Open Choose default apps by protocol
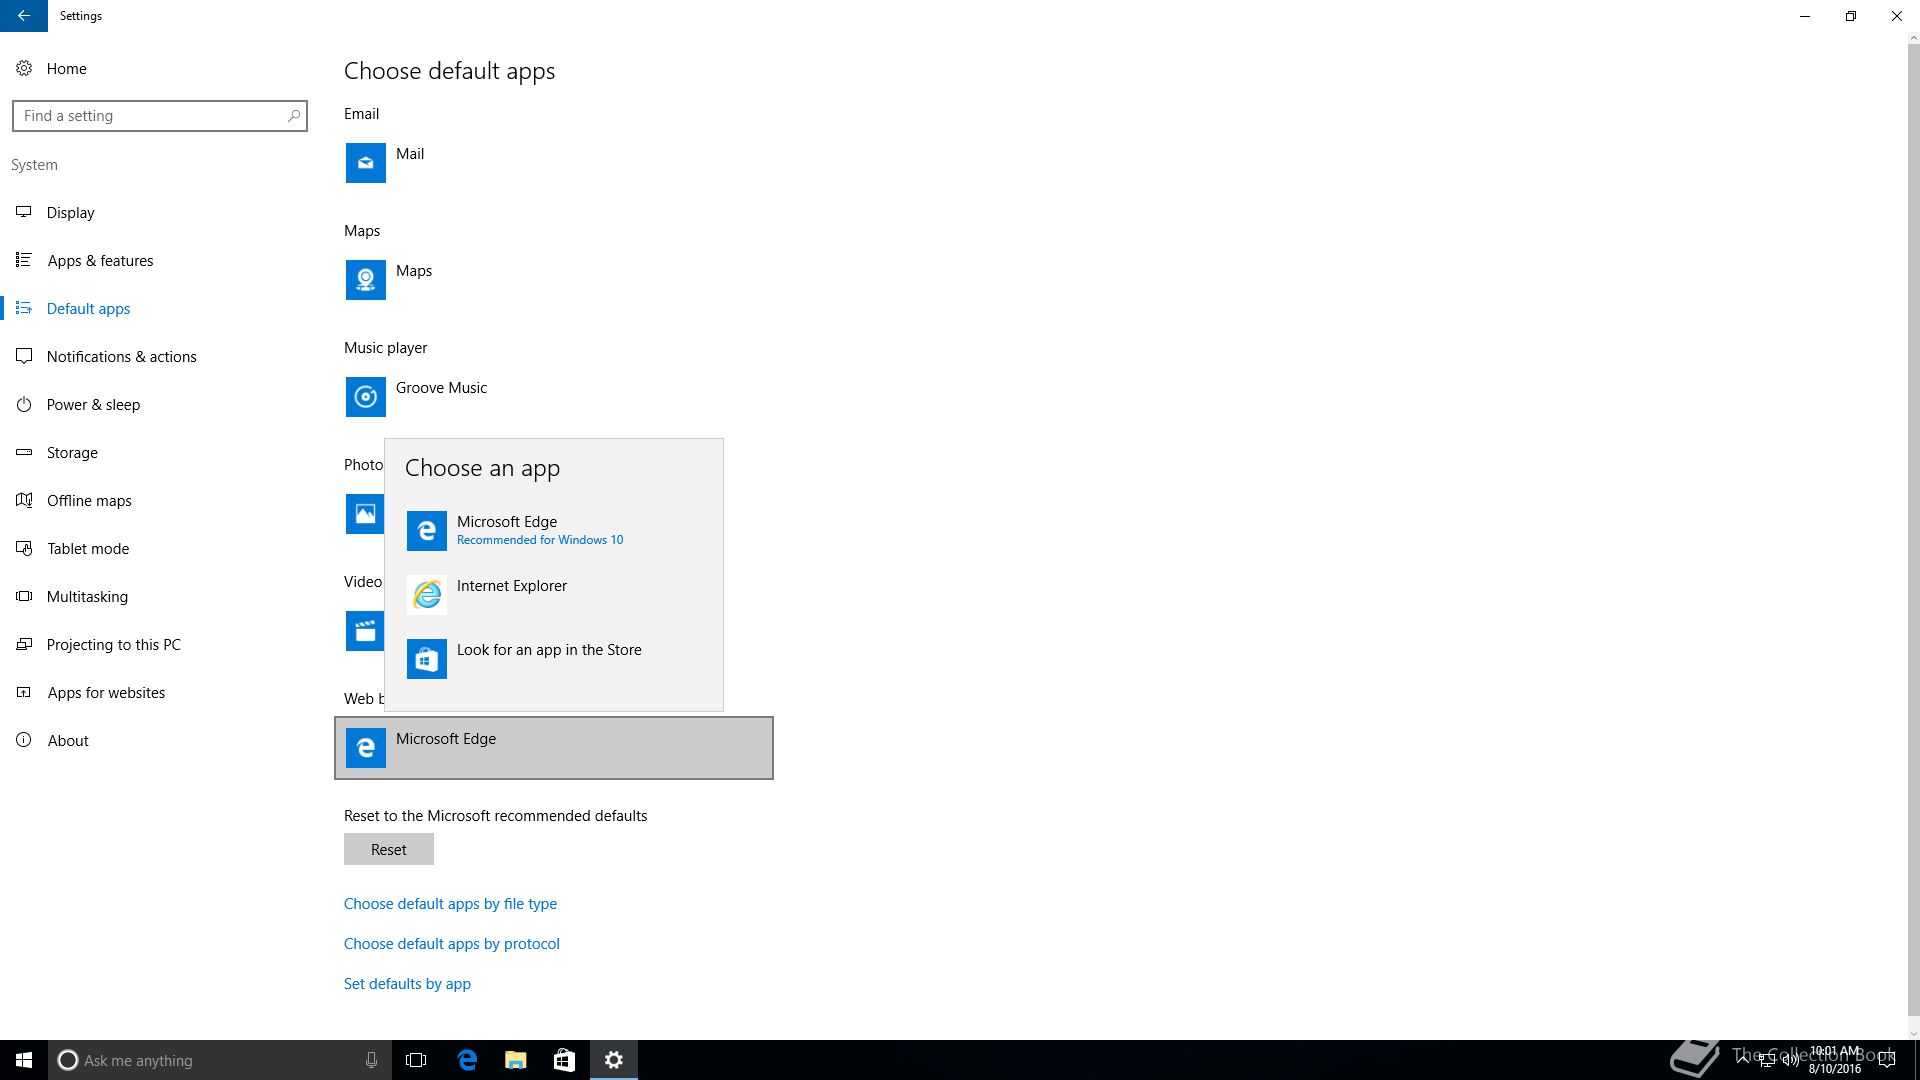Viewport: 1920px width, 1080px height. (452, 943)
